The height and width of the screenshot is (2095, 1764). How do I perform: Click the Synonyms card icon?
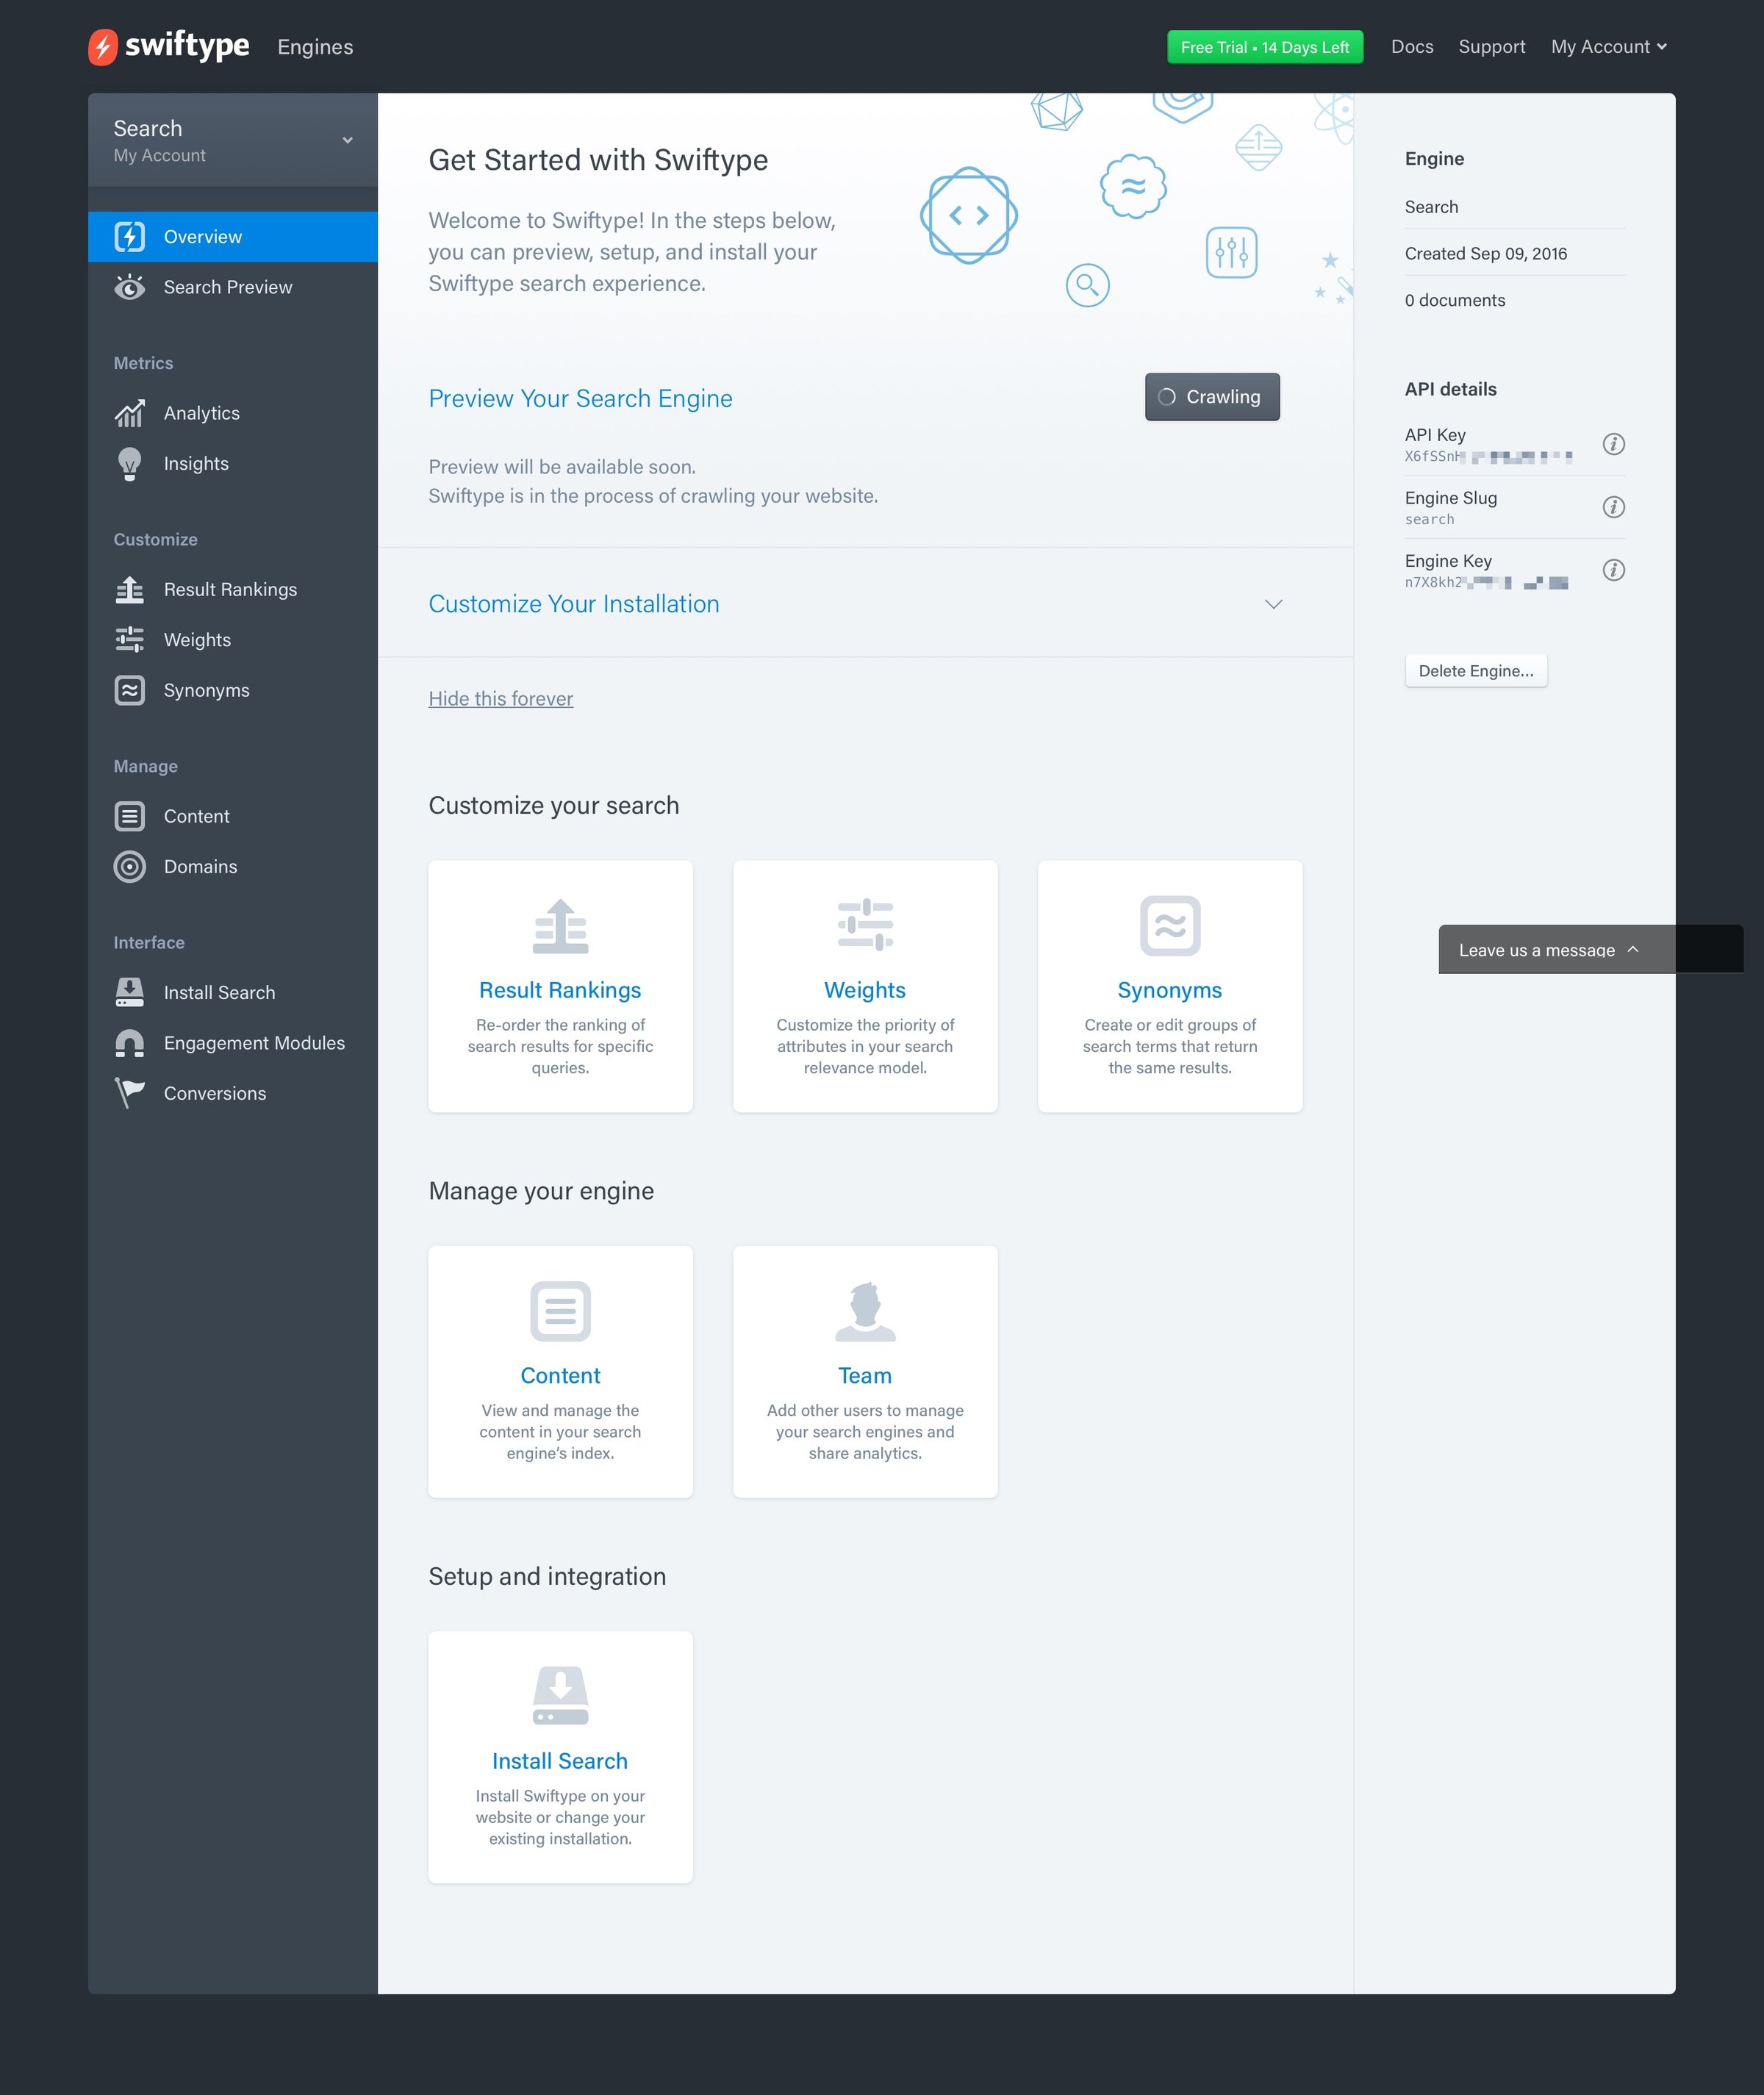[1170, 926]
